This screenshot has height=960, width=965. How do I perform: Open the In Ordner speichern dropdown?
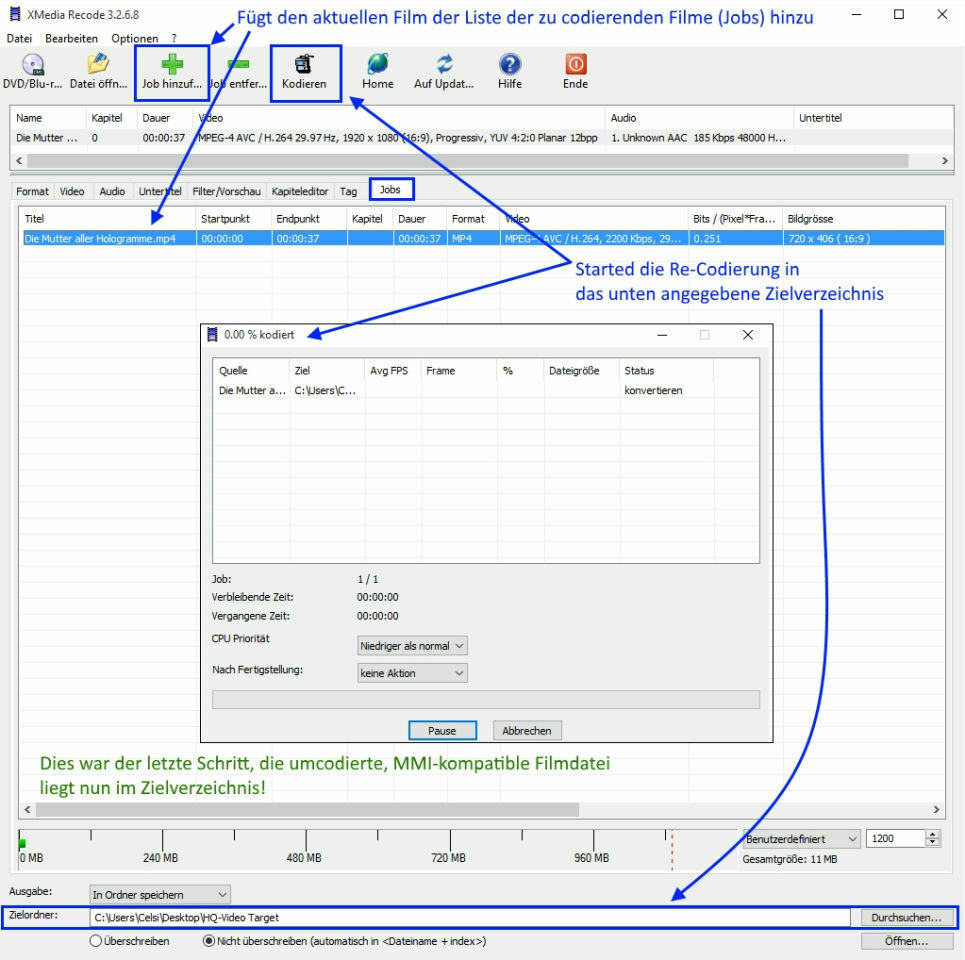[x=160, y=894]
